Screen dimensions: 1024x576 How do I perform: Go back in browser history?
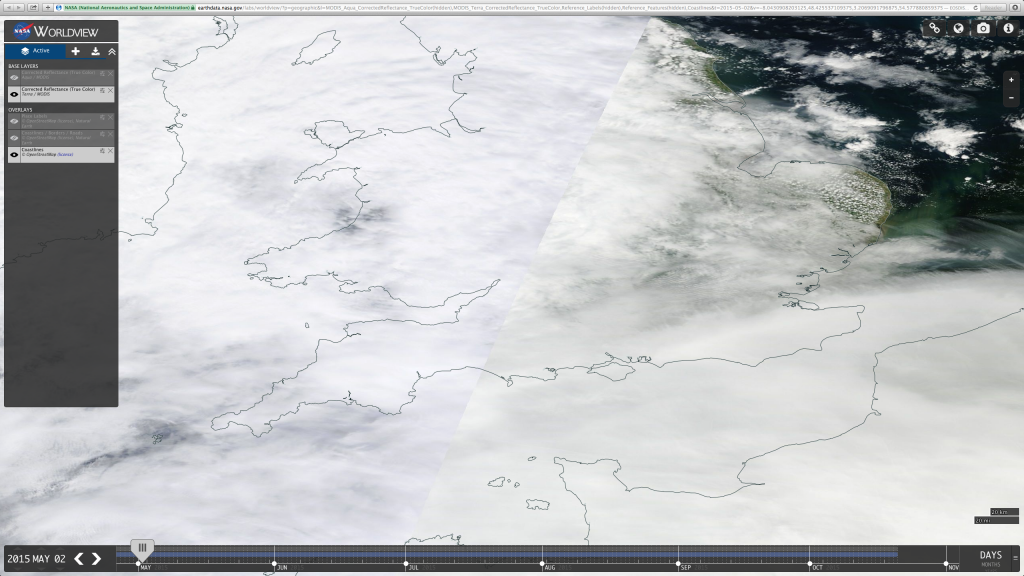point(8,7)
